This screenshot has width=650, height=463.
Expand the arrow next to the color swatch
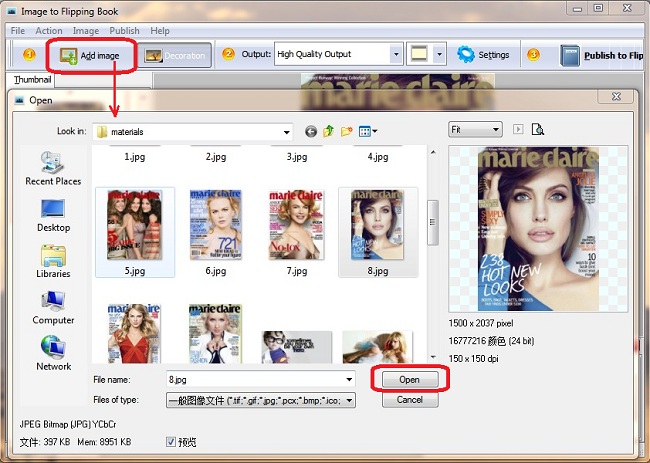[439, 54]
